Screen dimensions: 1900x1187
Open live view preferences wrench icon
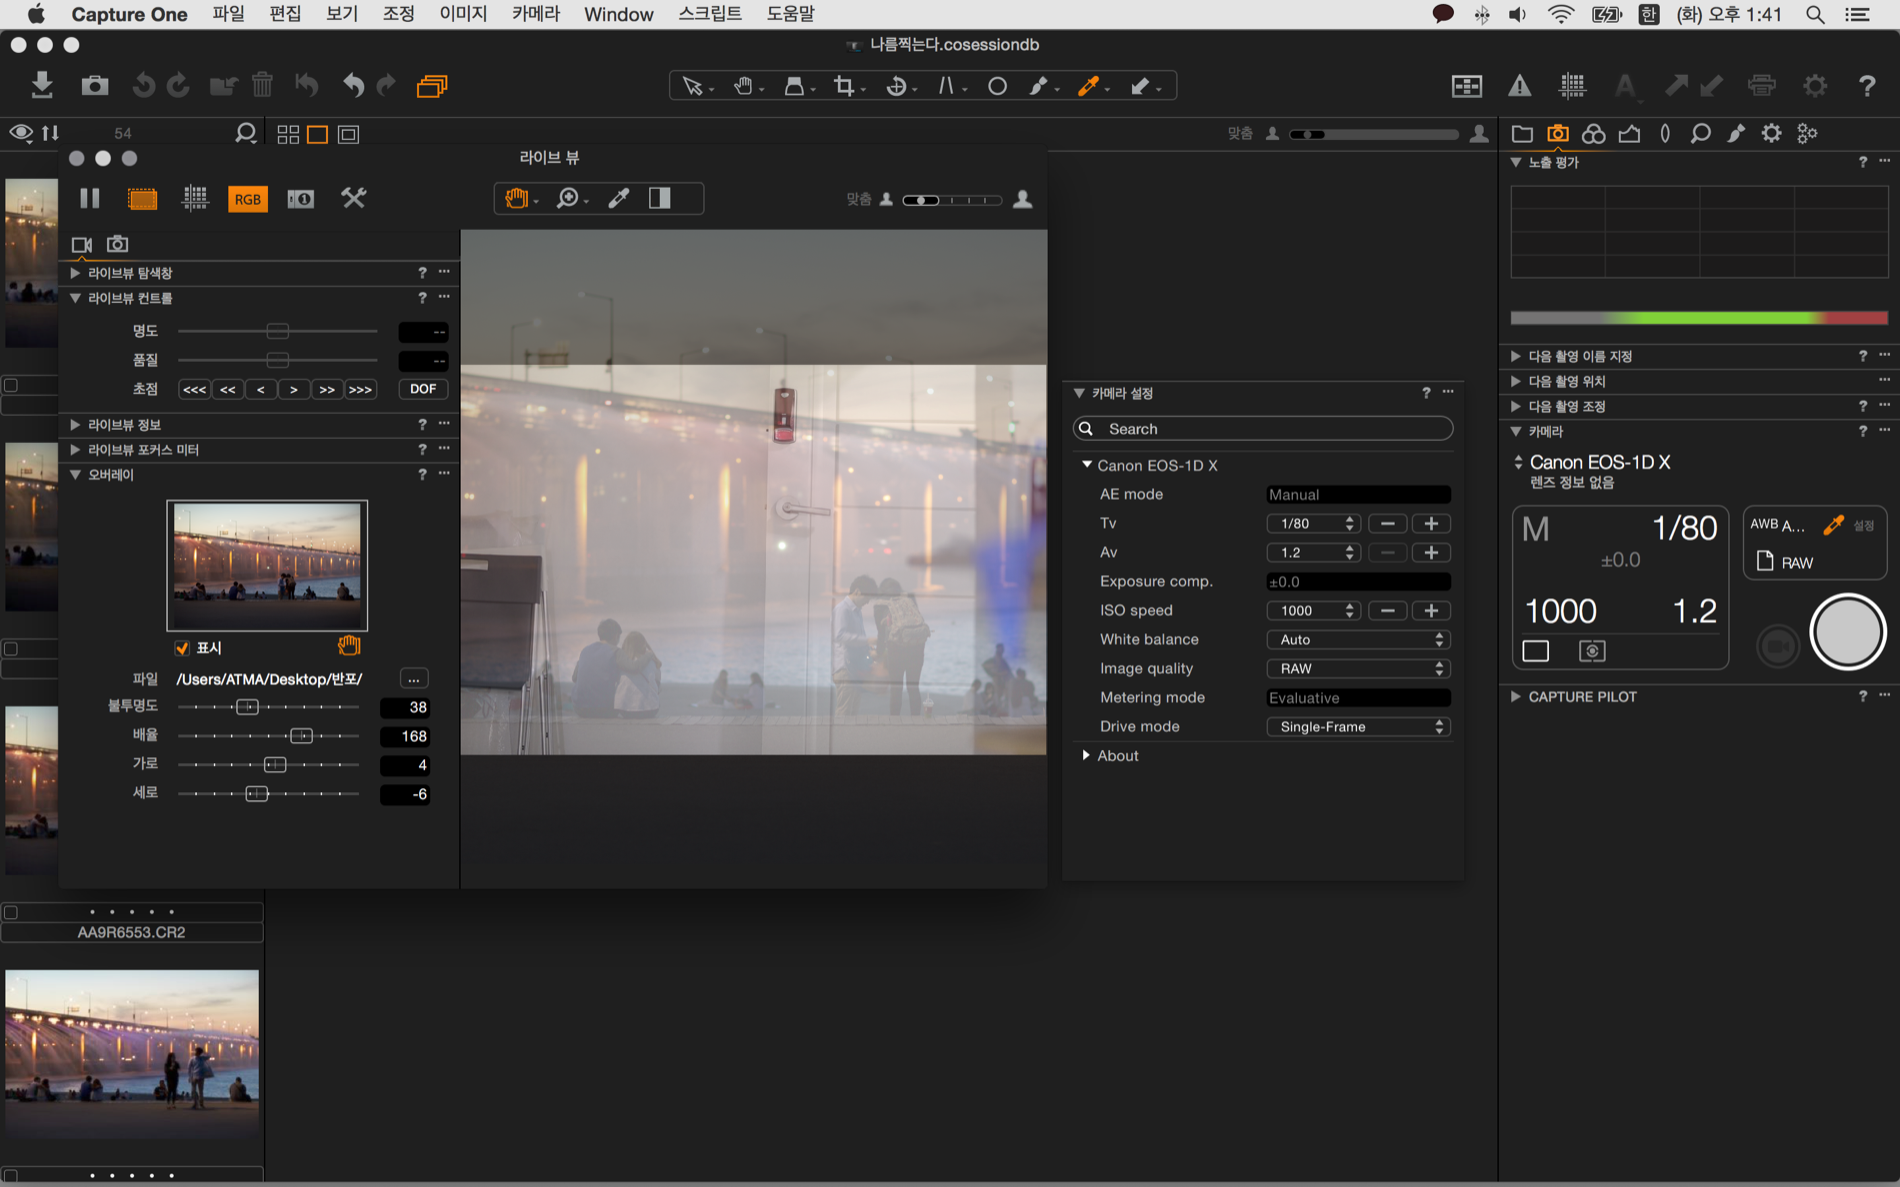click(x=353, y=198)
